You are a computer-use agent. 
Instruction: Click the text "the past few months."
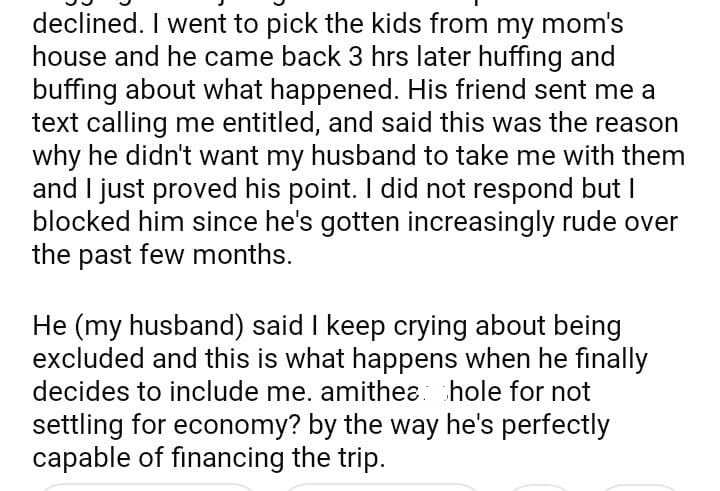162,255
